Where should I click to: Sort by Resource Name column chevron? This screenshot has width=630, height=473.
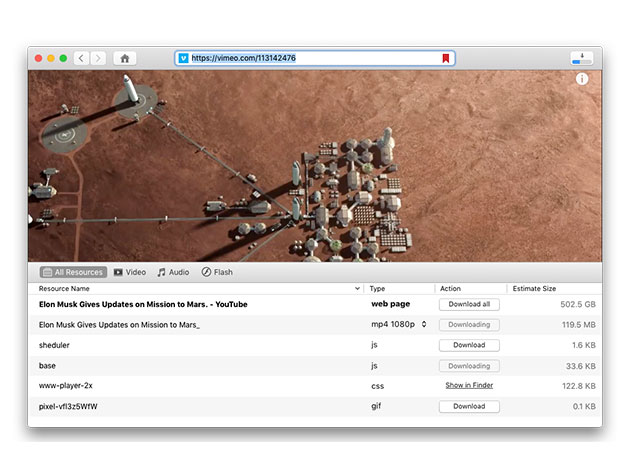357,289
